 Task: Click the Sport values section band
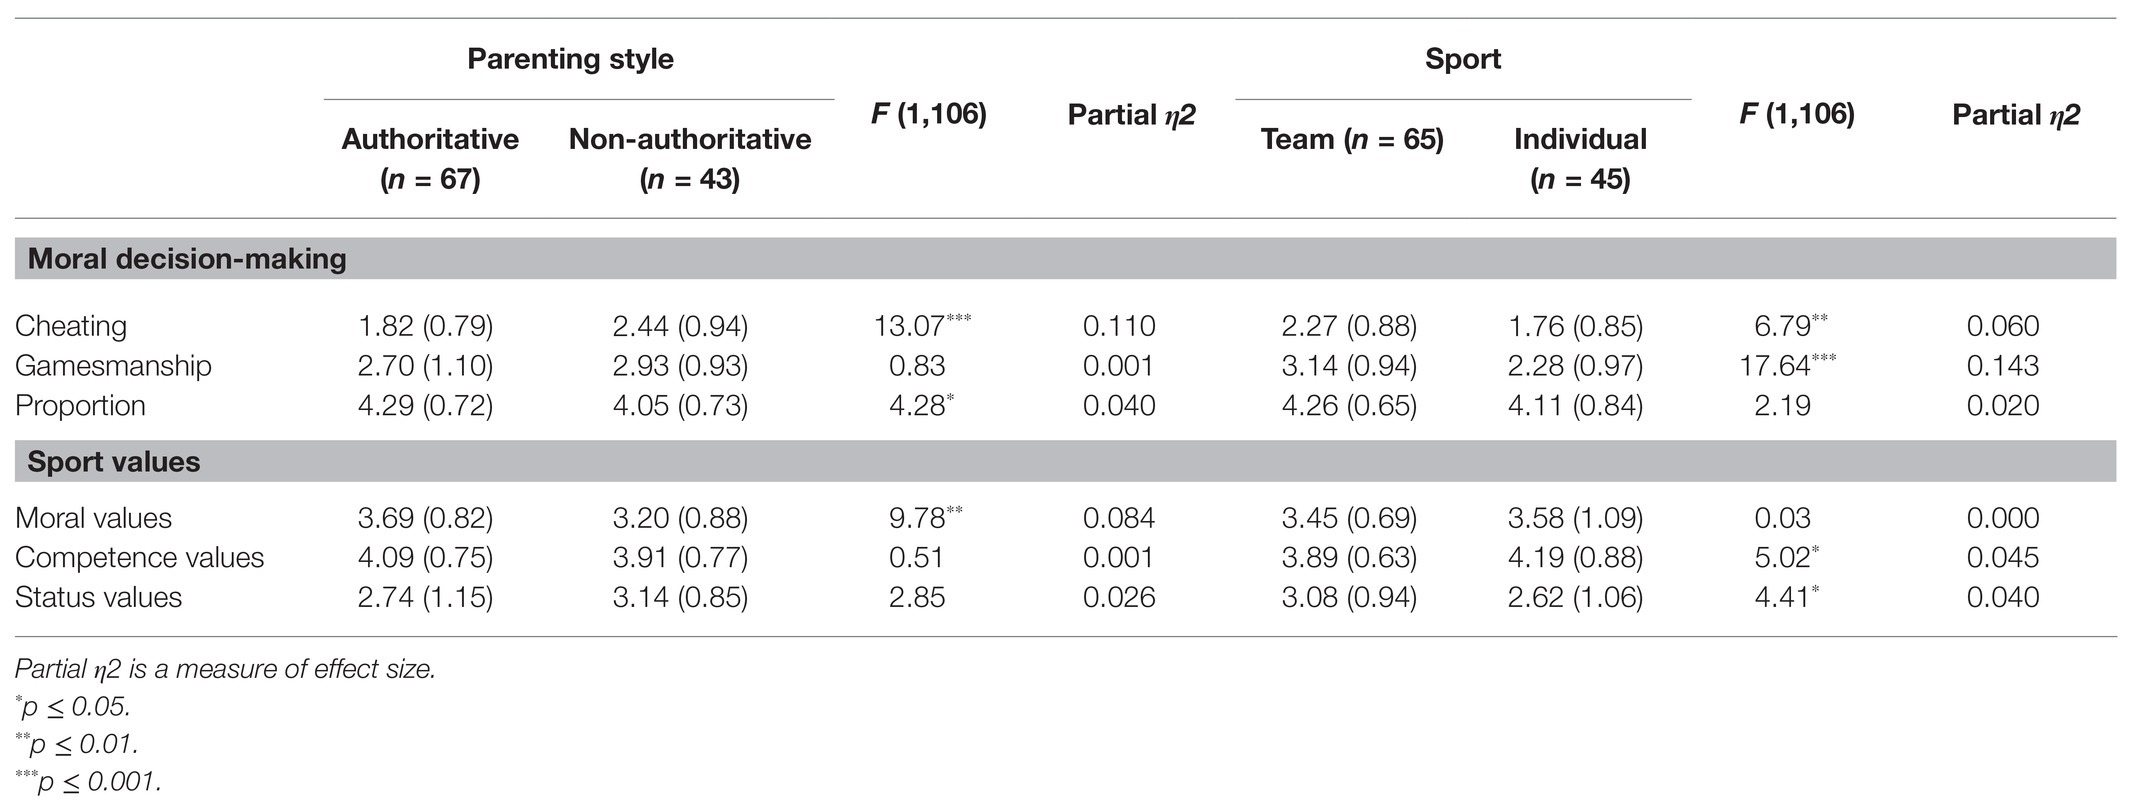point(1065,462)
